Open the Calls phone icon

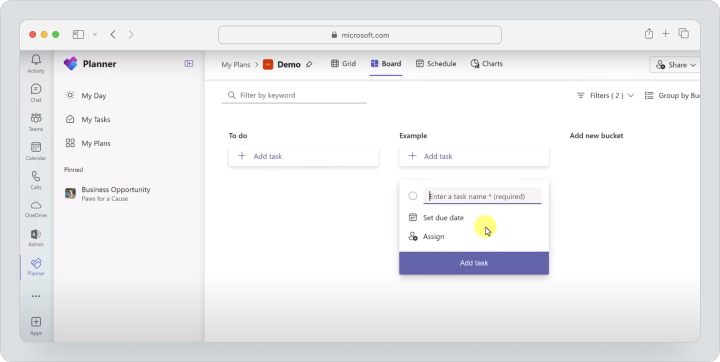point(36,176)
